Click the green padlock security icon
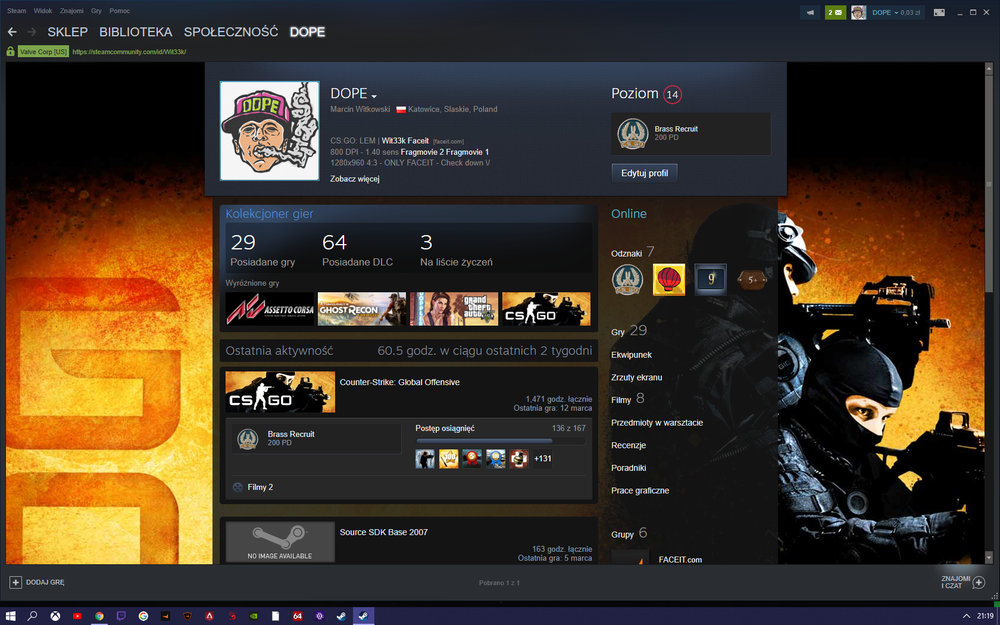The image size is (1000, 625). [x=10, y=52]
